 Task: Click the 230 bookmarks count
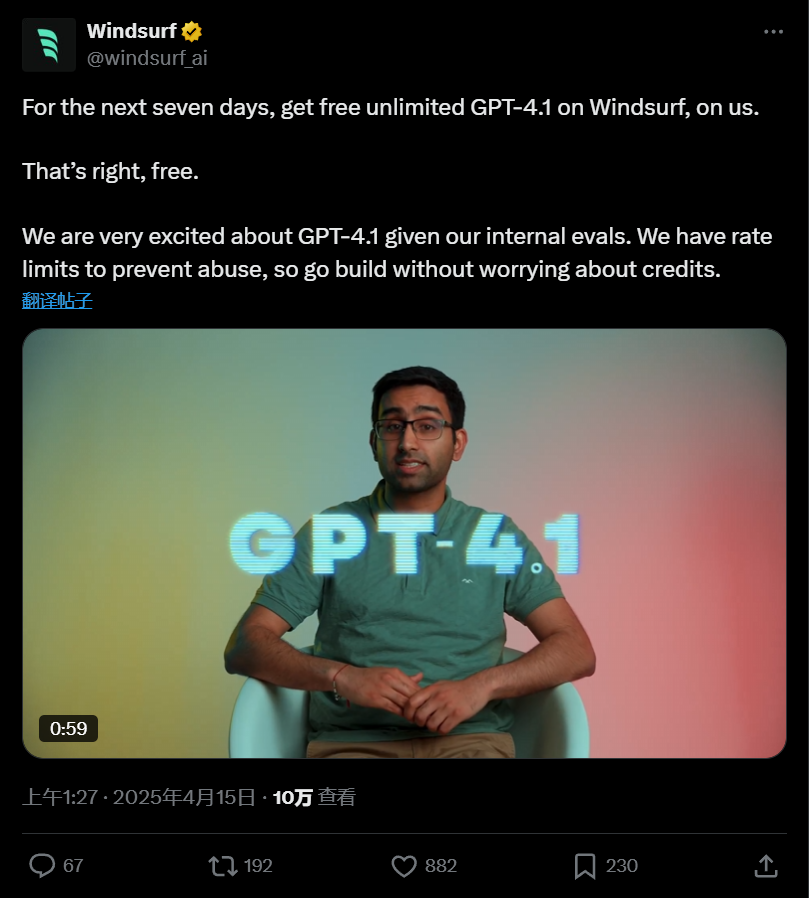coord(622,865)
